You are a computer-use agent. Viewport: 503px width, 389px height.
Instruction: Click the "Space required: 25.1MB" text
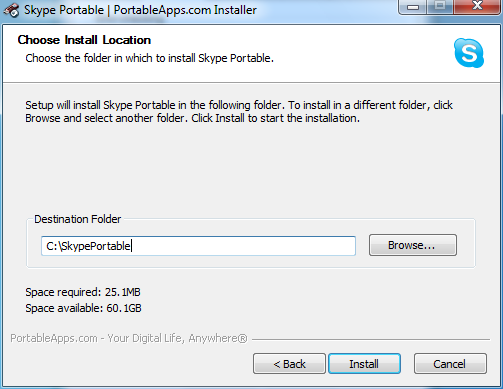83,292
